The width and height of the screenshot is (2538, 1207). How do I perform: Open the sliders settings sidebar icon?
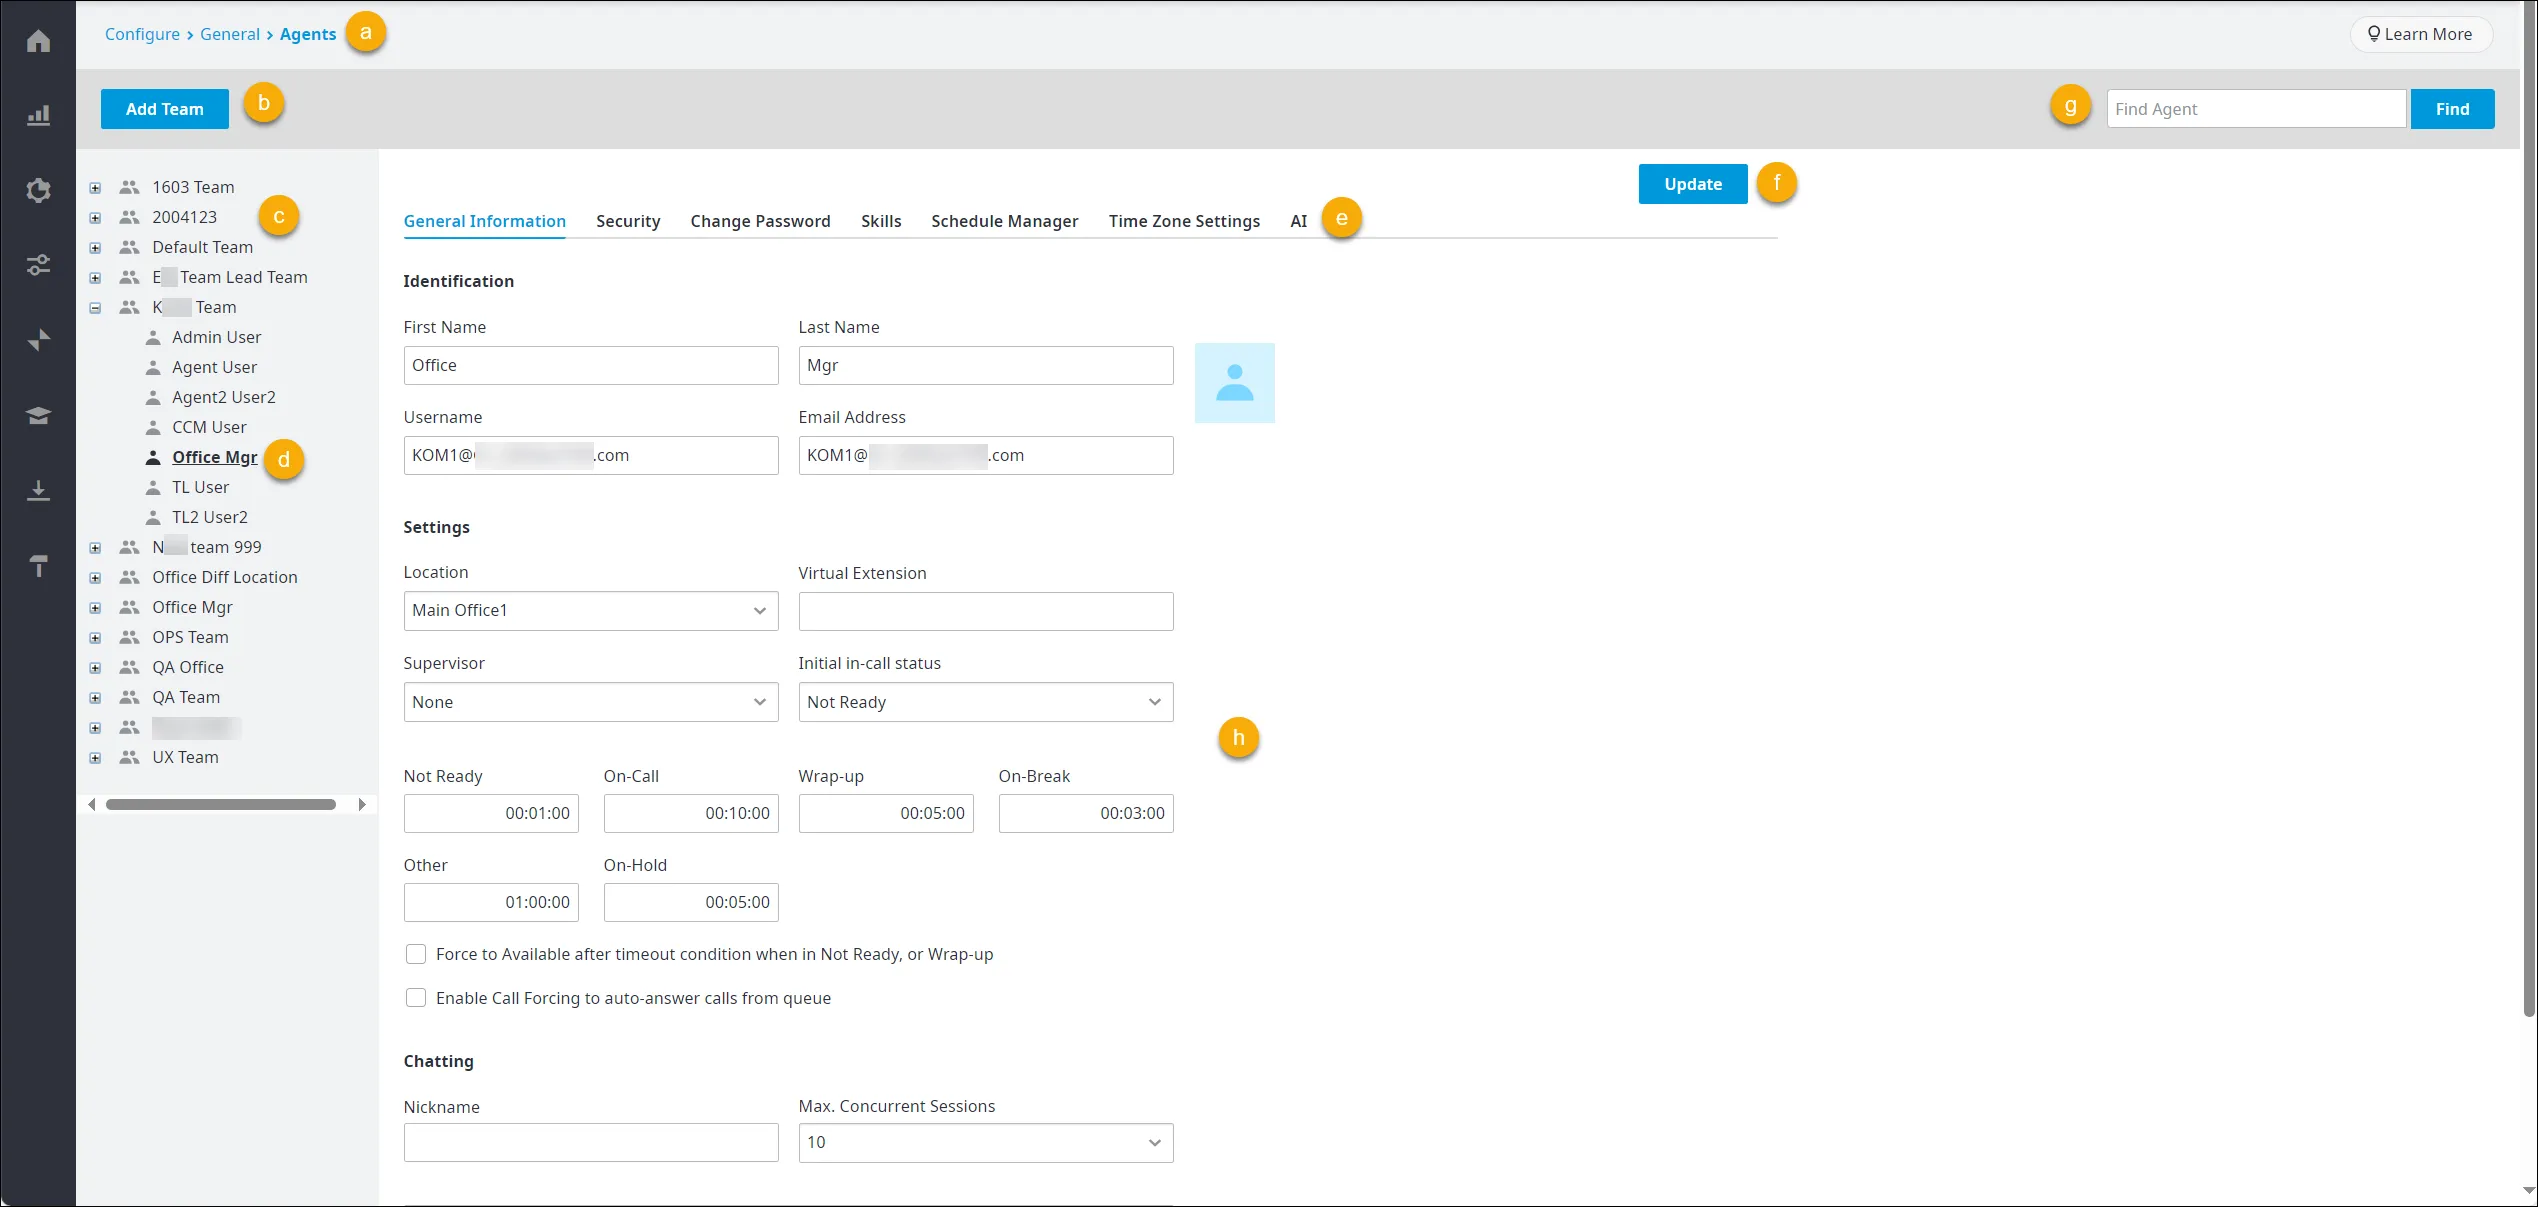click(38, 265)
